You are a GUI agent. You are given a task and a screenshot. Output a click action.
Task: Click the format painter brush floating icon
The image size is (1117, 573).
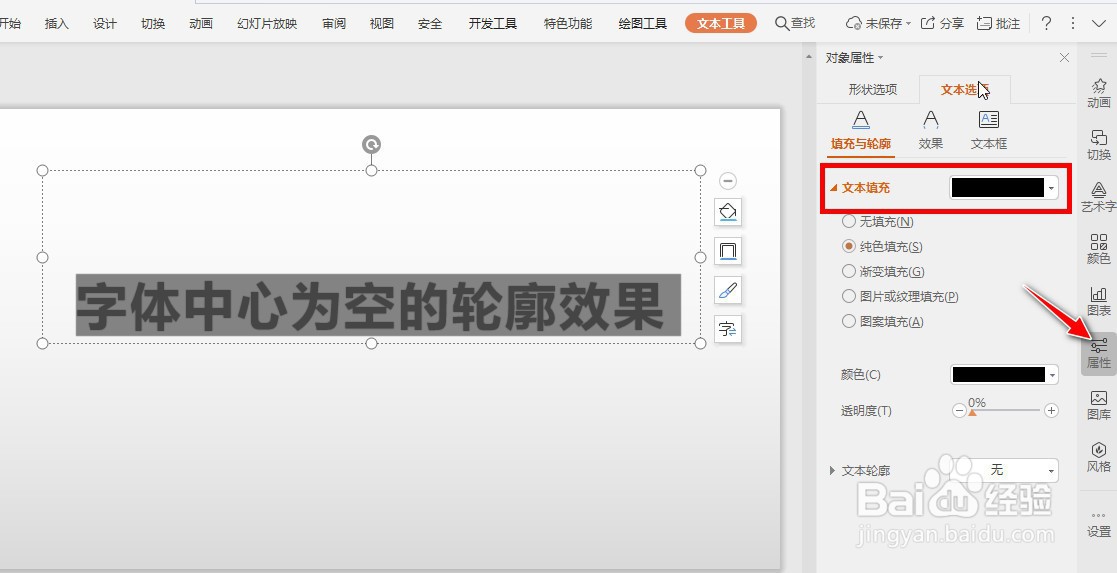pos(728,290)
